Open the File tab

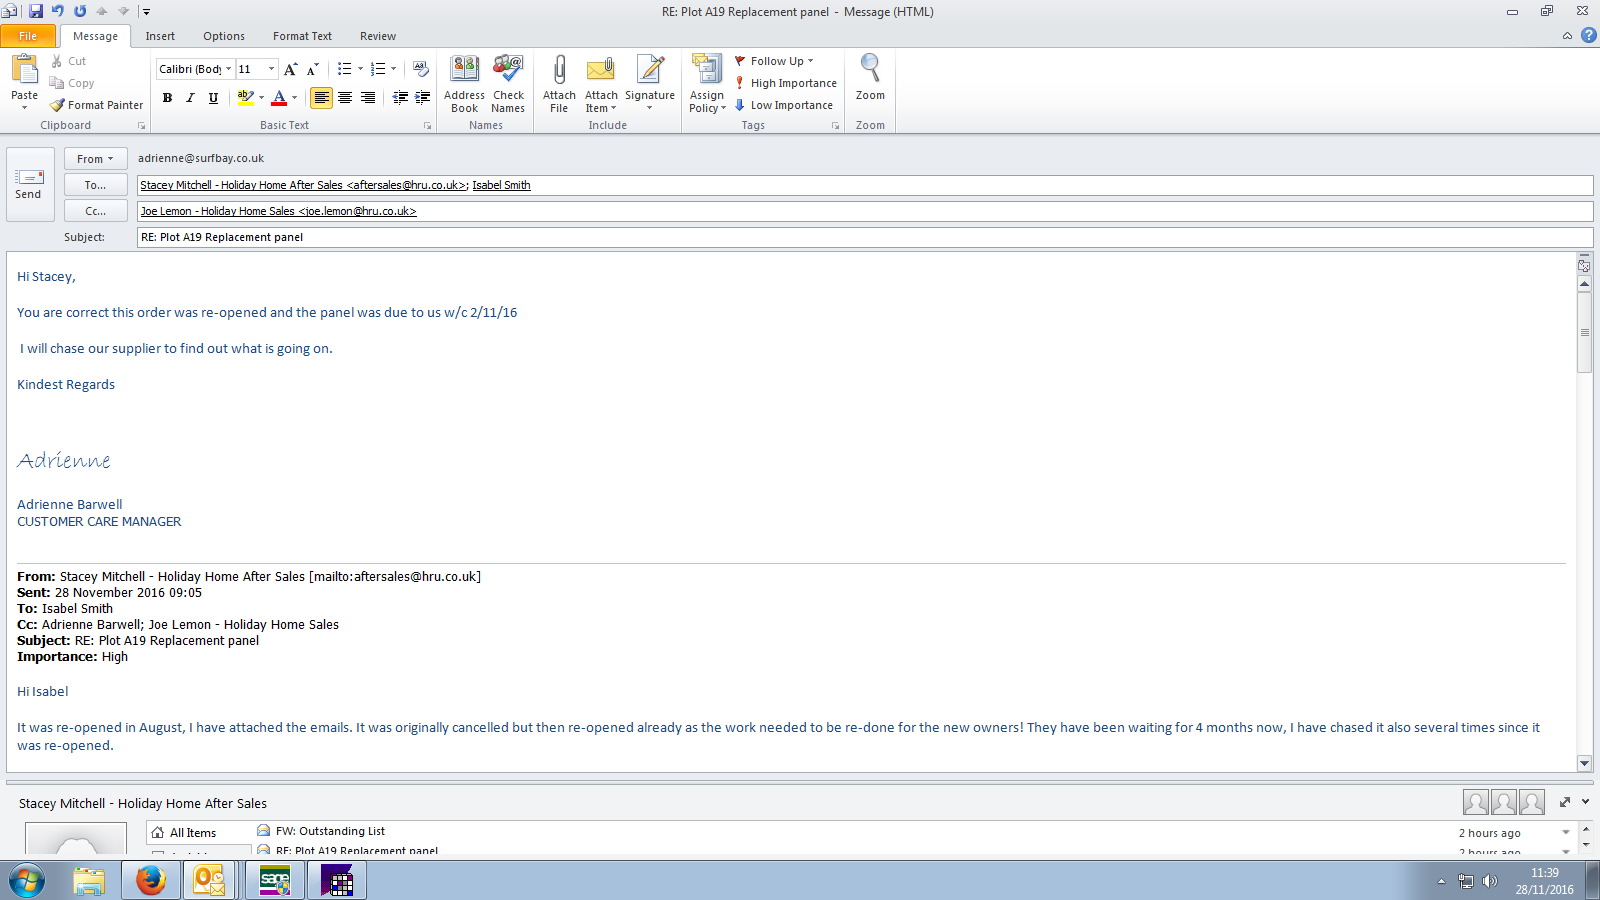[28, 36]
